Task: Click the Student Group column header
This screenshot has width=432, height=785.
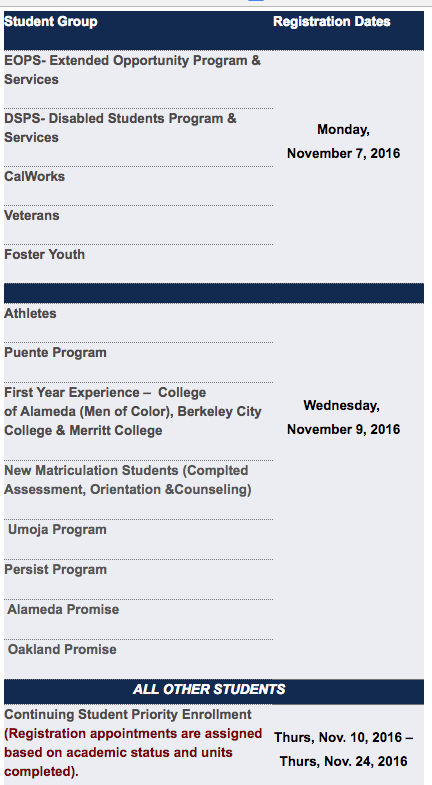Action: coord(51,22)
